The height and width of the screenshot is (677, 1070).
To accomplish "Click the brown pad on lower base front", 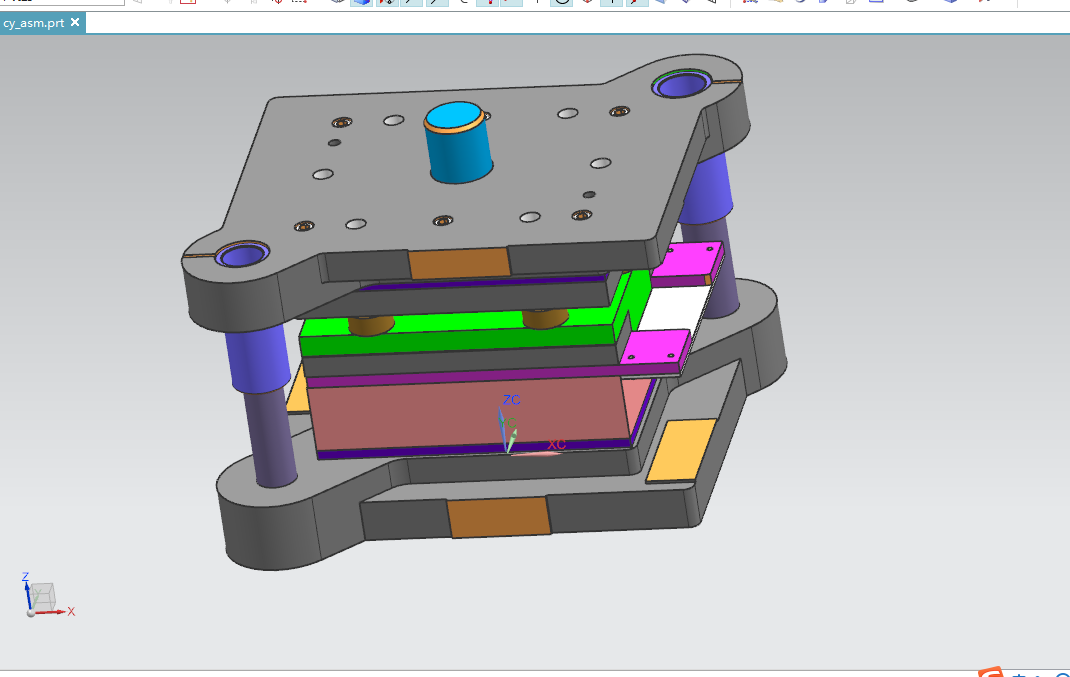I will pos(499,517).
